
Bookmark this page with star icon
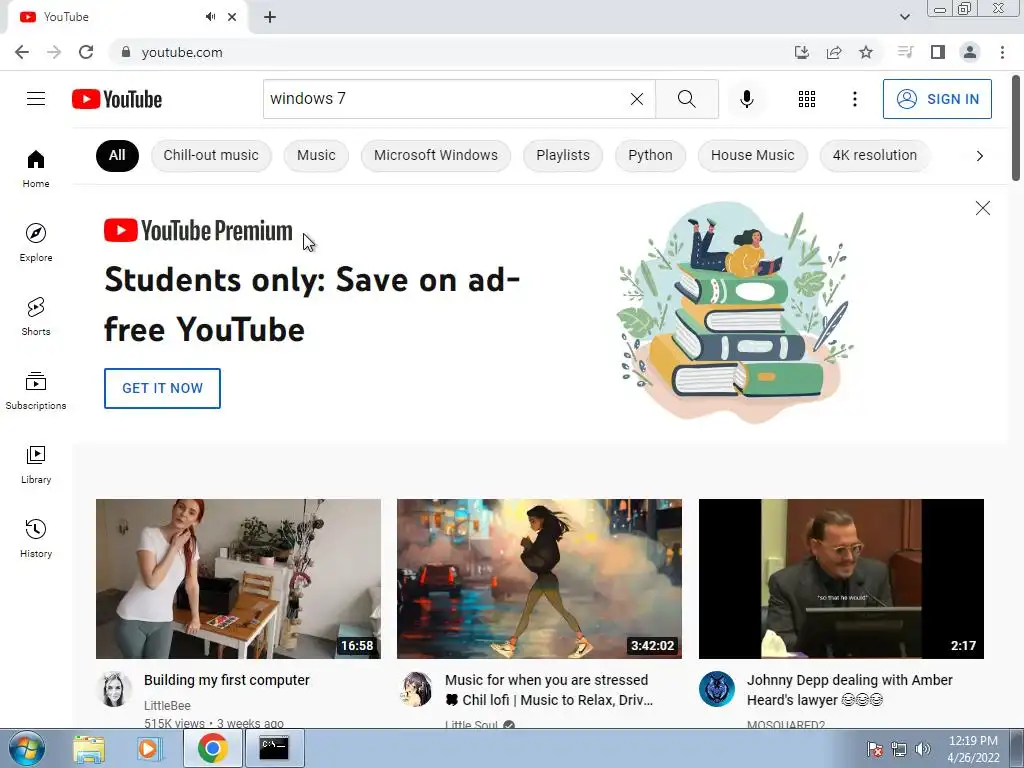click(x=865, y=52)
